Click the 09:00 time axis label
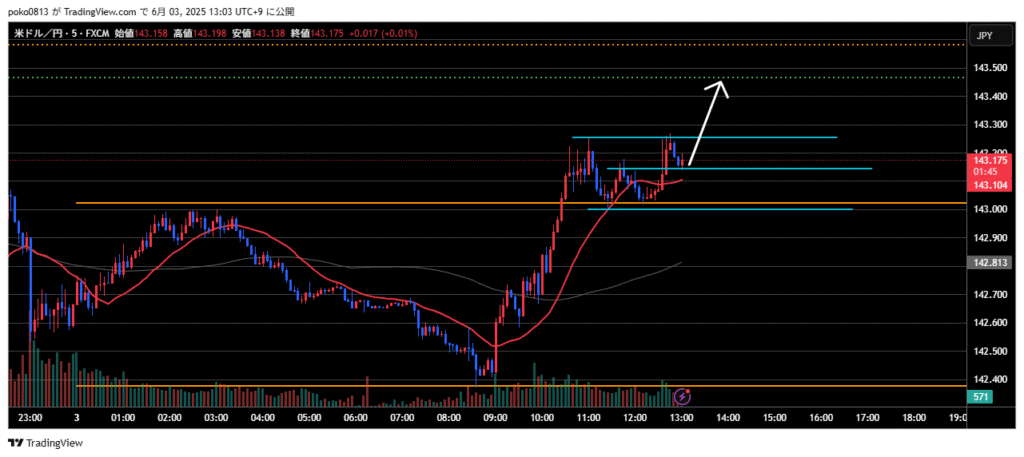 click(x=495, y=416)
